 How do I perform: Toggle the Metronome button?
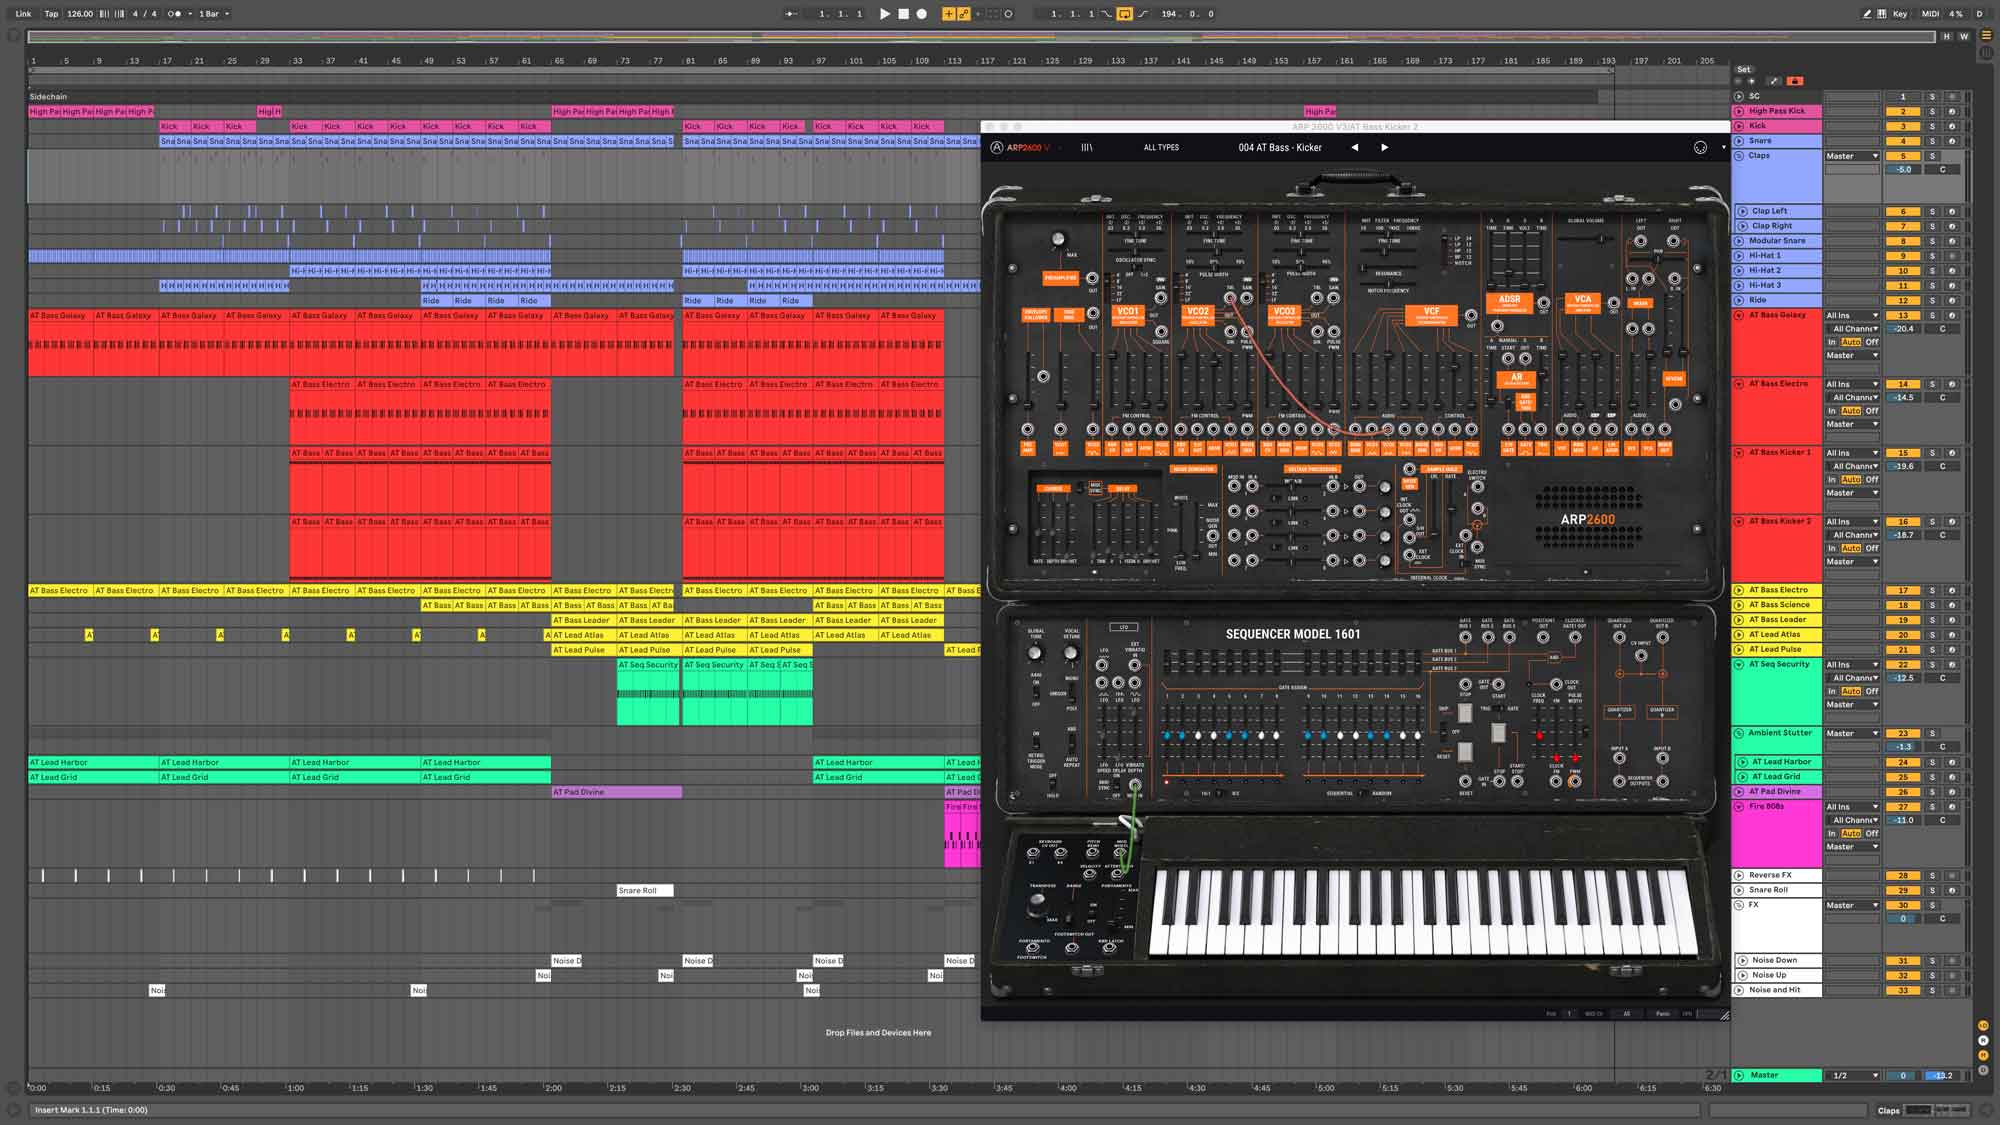coord(174,14)
